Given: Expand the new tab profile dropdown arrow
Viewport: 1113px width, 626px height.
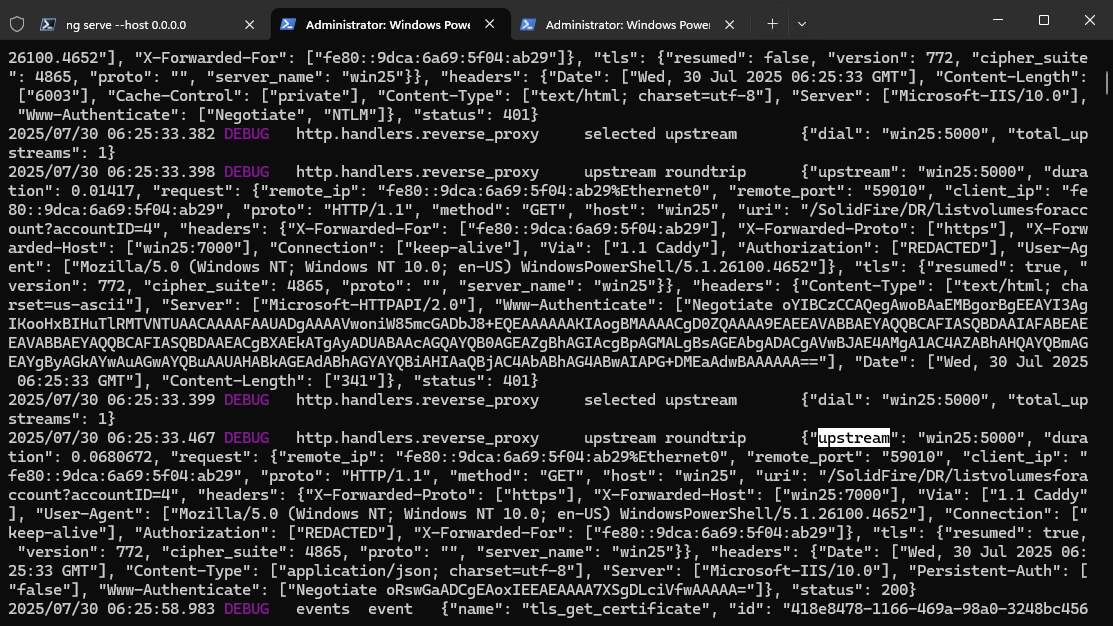Looking at the screenshot, I should [x=802, y=24].
